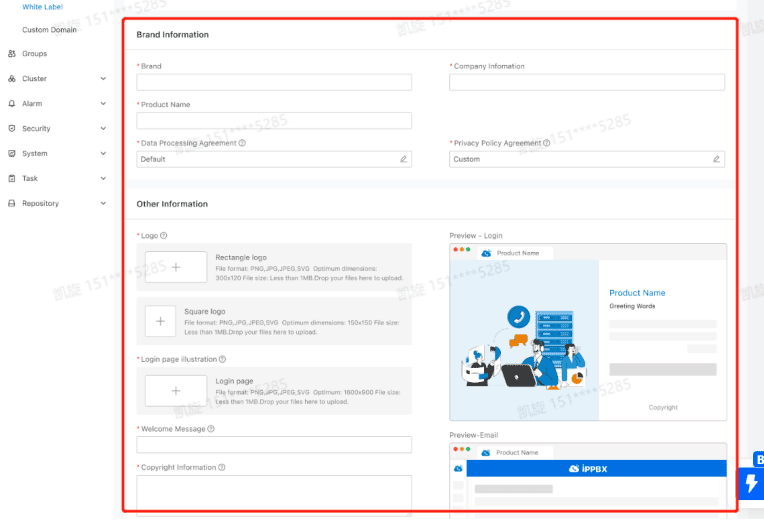Click the blue lightning bolt floating button
This screenshot has width=764, height=520.
752,483
